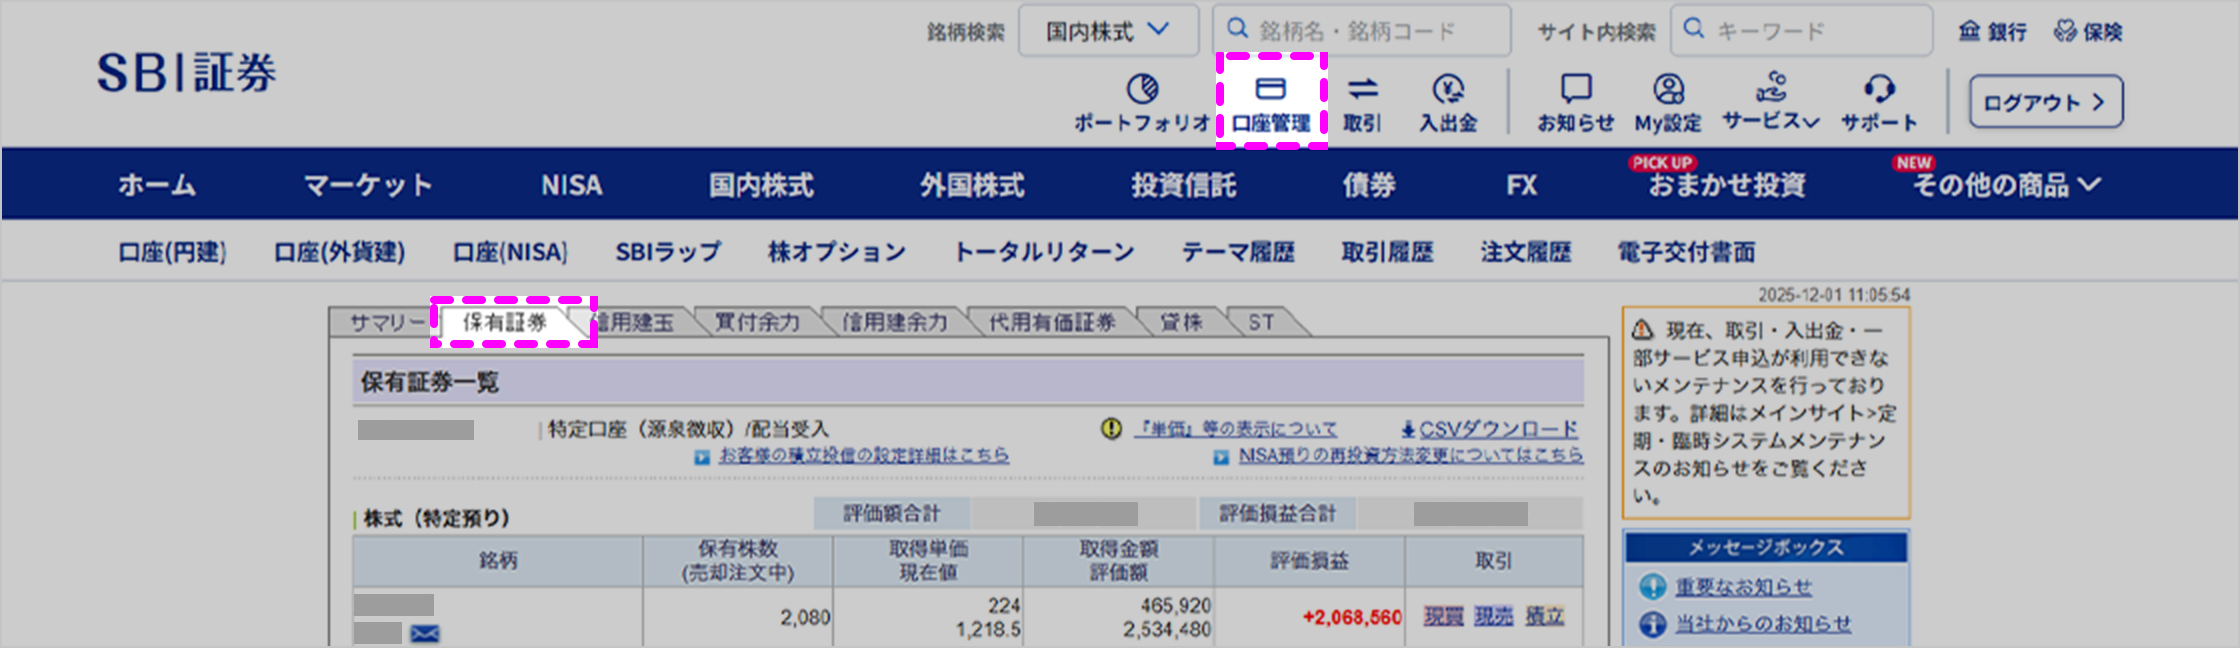Open the FX menu
The image size is (2240, 648).
pyautogui.click(x=1521, y=185)
